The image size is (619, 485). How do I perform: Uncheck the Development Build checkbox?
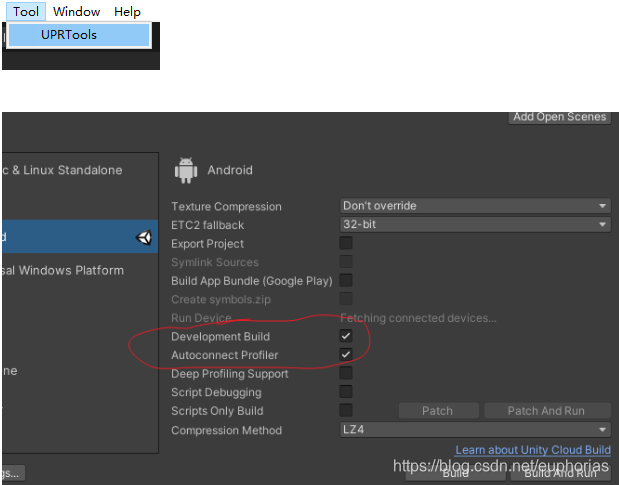(x=346, y=336)
